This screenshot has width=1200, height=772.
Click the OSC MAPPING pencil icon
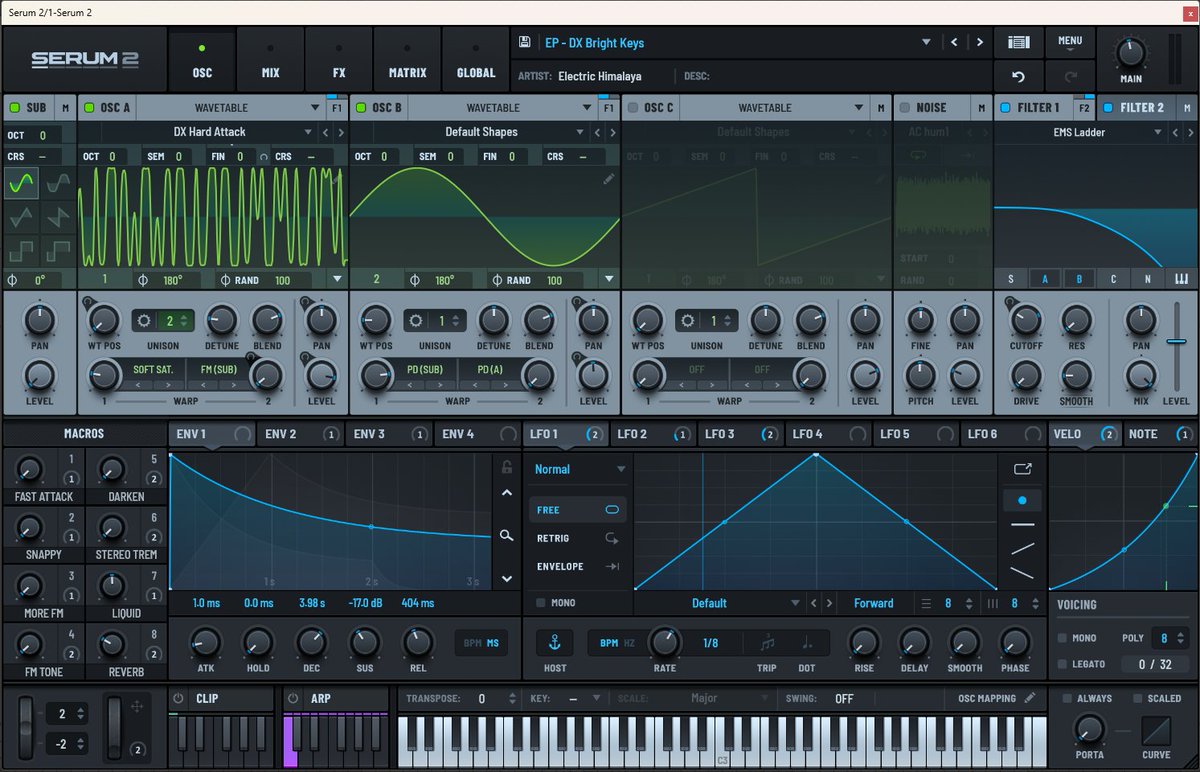pyautogui.click(x=1030, y=697)
